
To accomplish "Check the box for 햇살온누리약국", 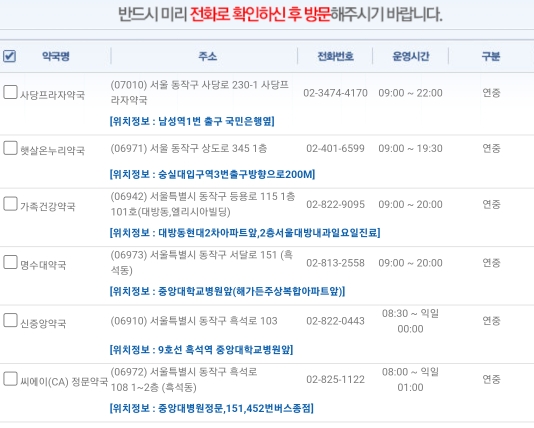I will click(x=10, y=148).
